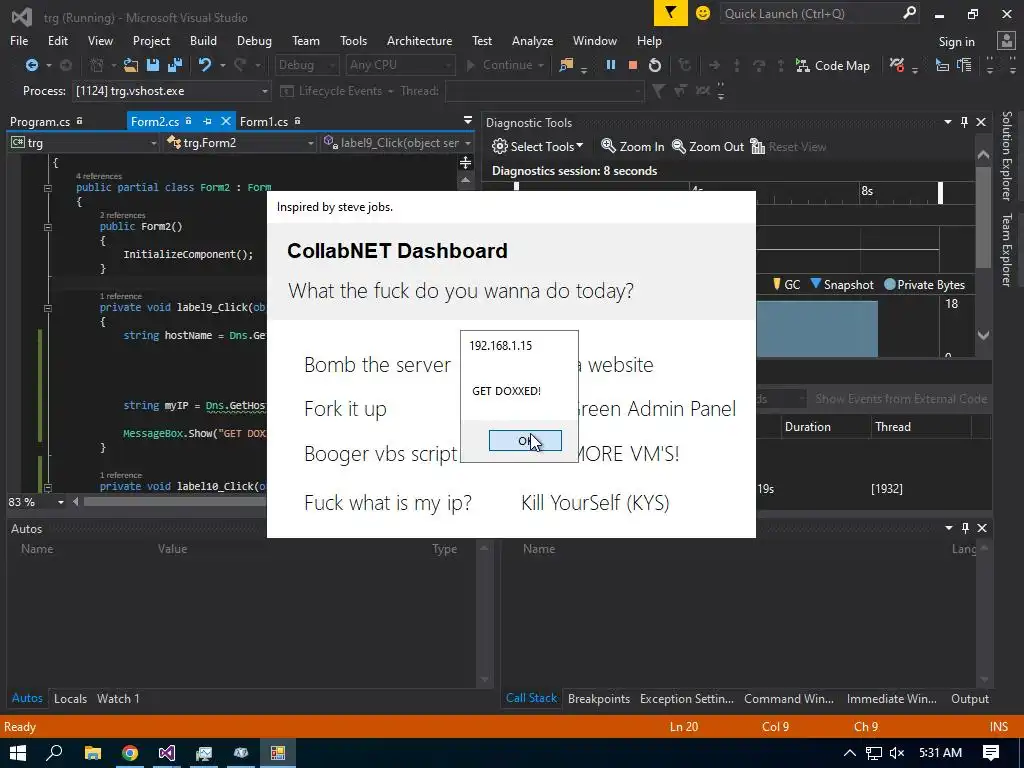Stop debugging with the red square
Image resolution: width=1024 pixels, height=768 pixels.
pos(632,65)
